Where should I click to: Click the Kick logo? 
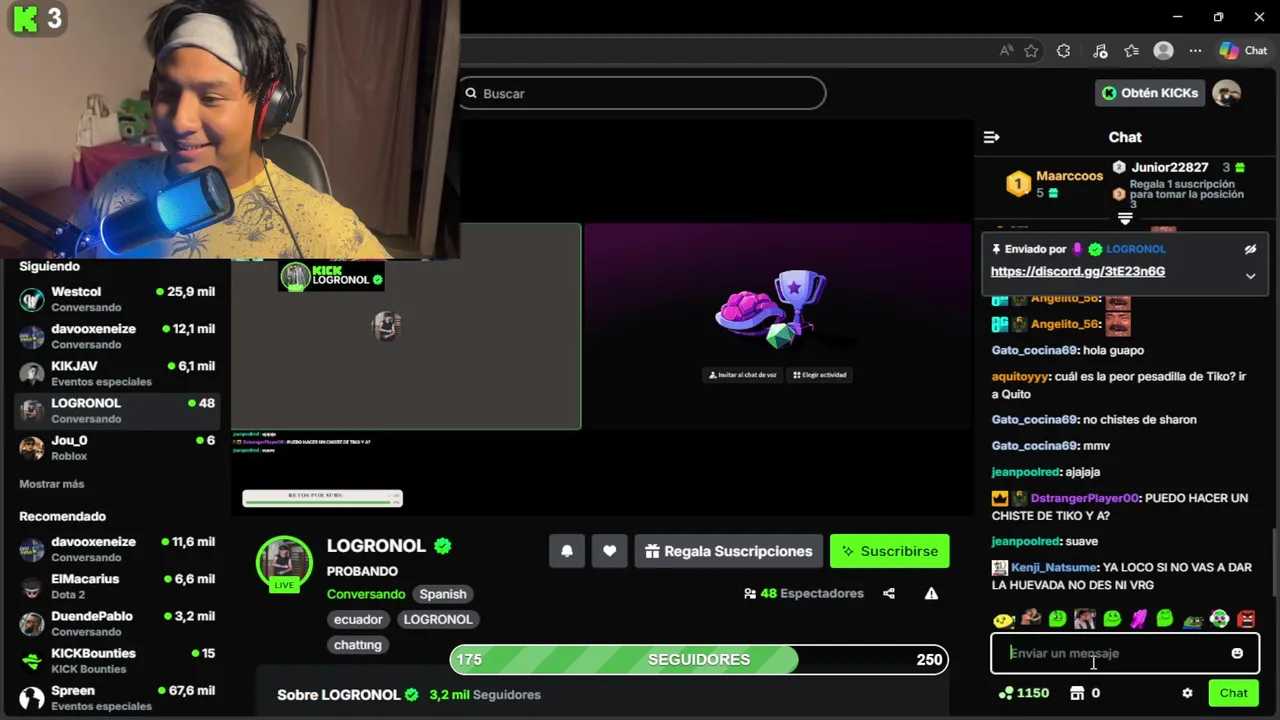point(26,18)
